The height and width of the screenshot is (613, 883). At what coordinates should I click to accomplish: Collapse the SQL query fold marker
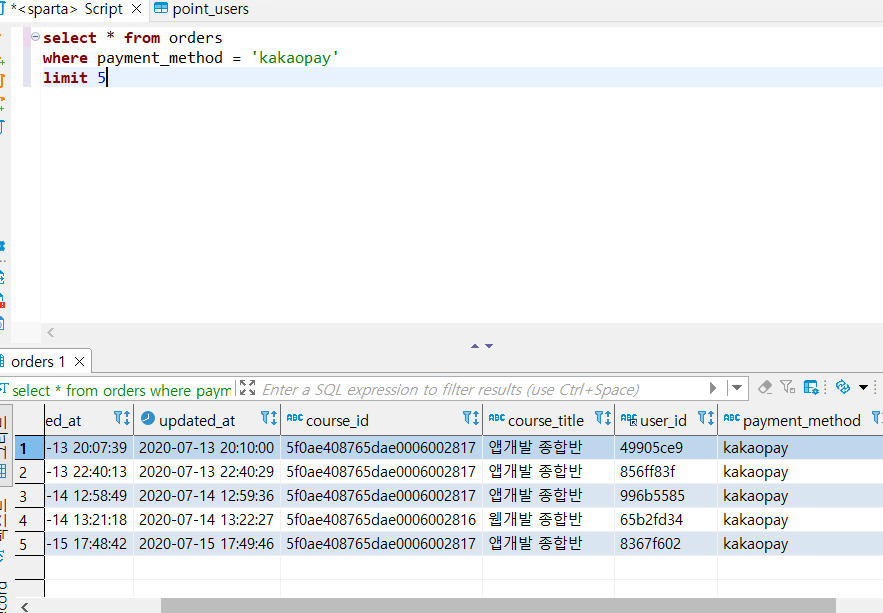(x=35, y=37)
